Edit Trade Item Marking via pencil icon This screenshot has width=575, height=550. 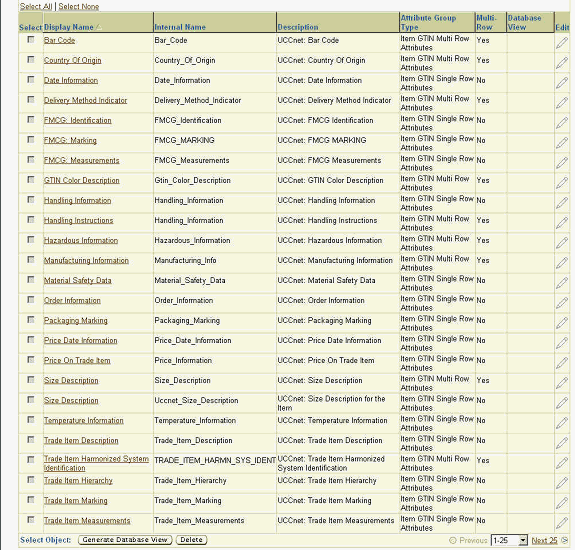(561, 503)
